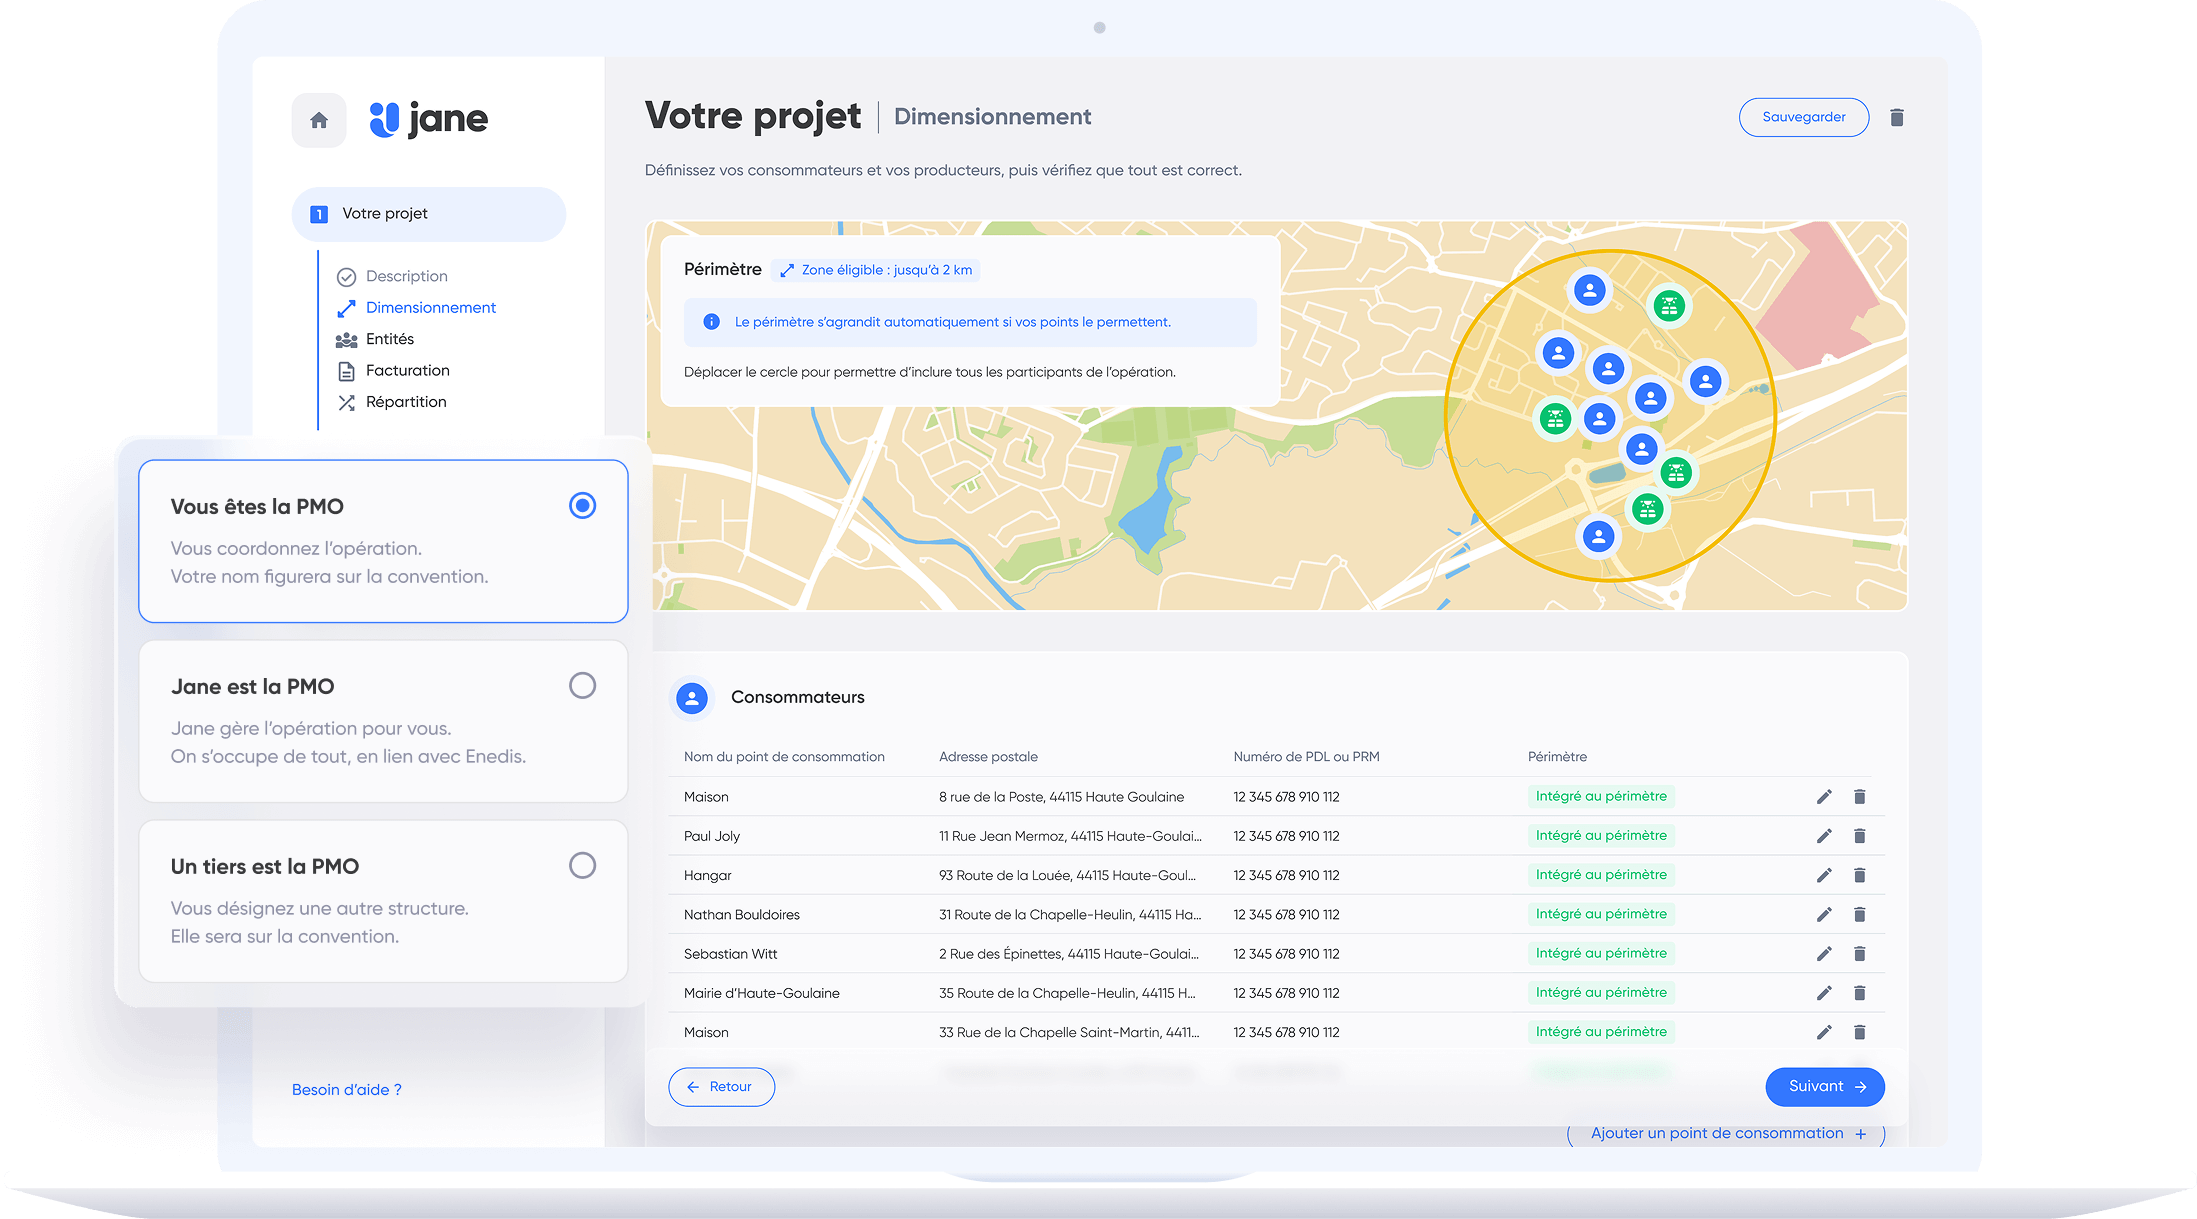Click the info icon in the perimeter notice
2197x1219 pixels.
tap(711, 322)
